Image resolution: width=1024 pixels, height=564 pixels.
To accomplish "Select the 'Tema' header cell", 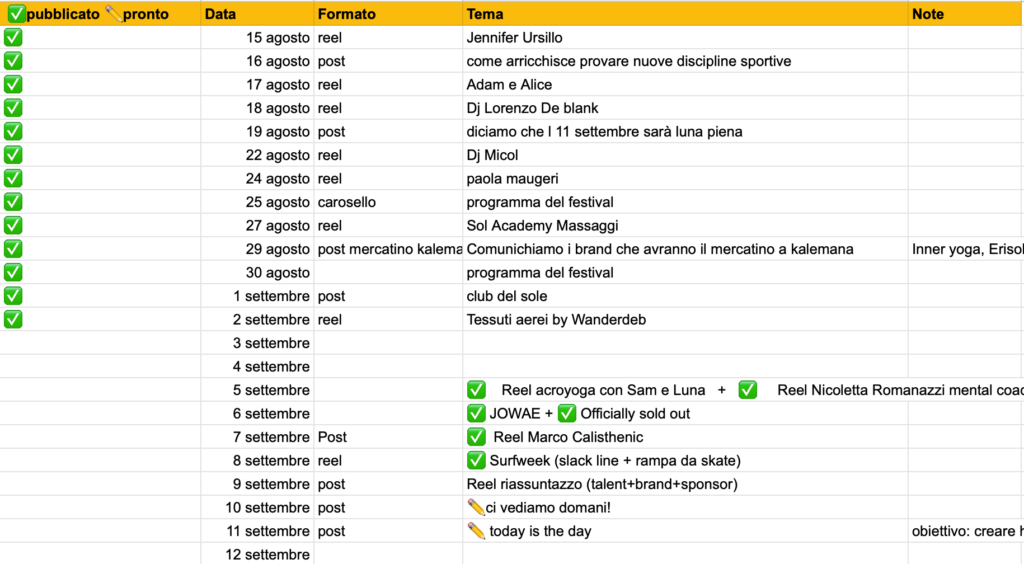I will click(485, 14).
